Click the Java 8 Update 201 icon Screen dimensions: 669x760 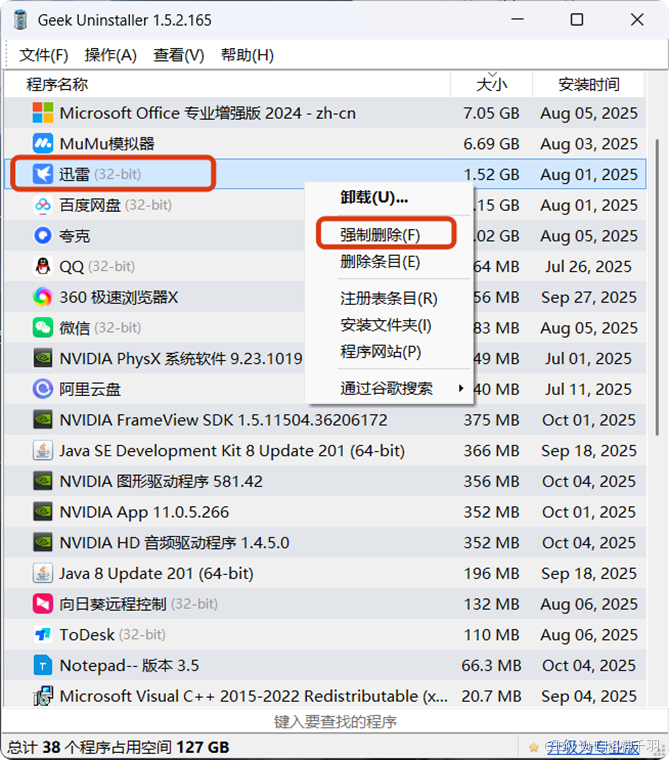pyautogui.click(x=43, y=573)
